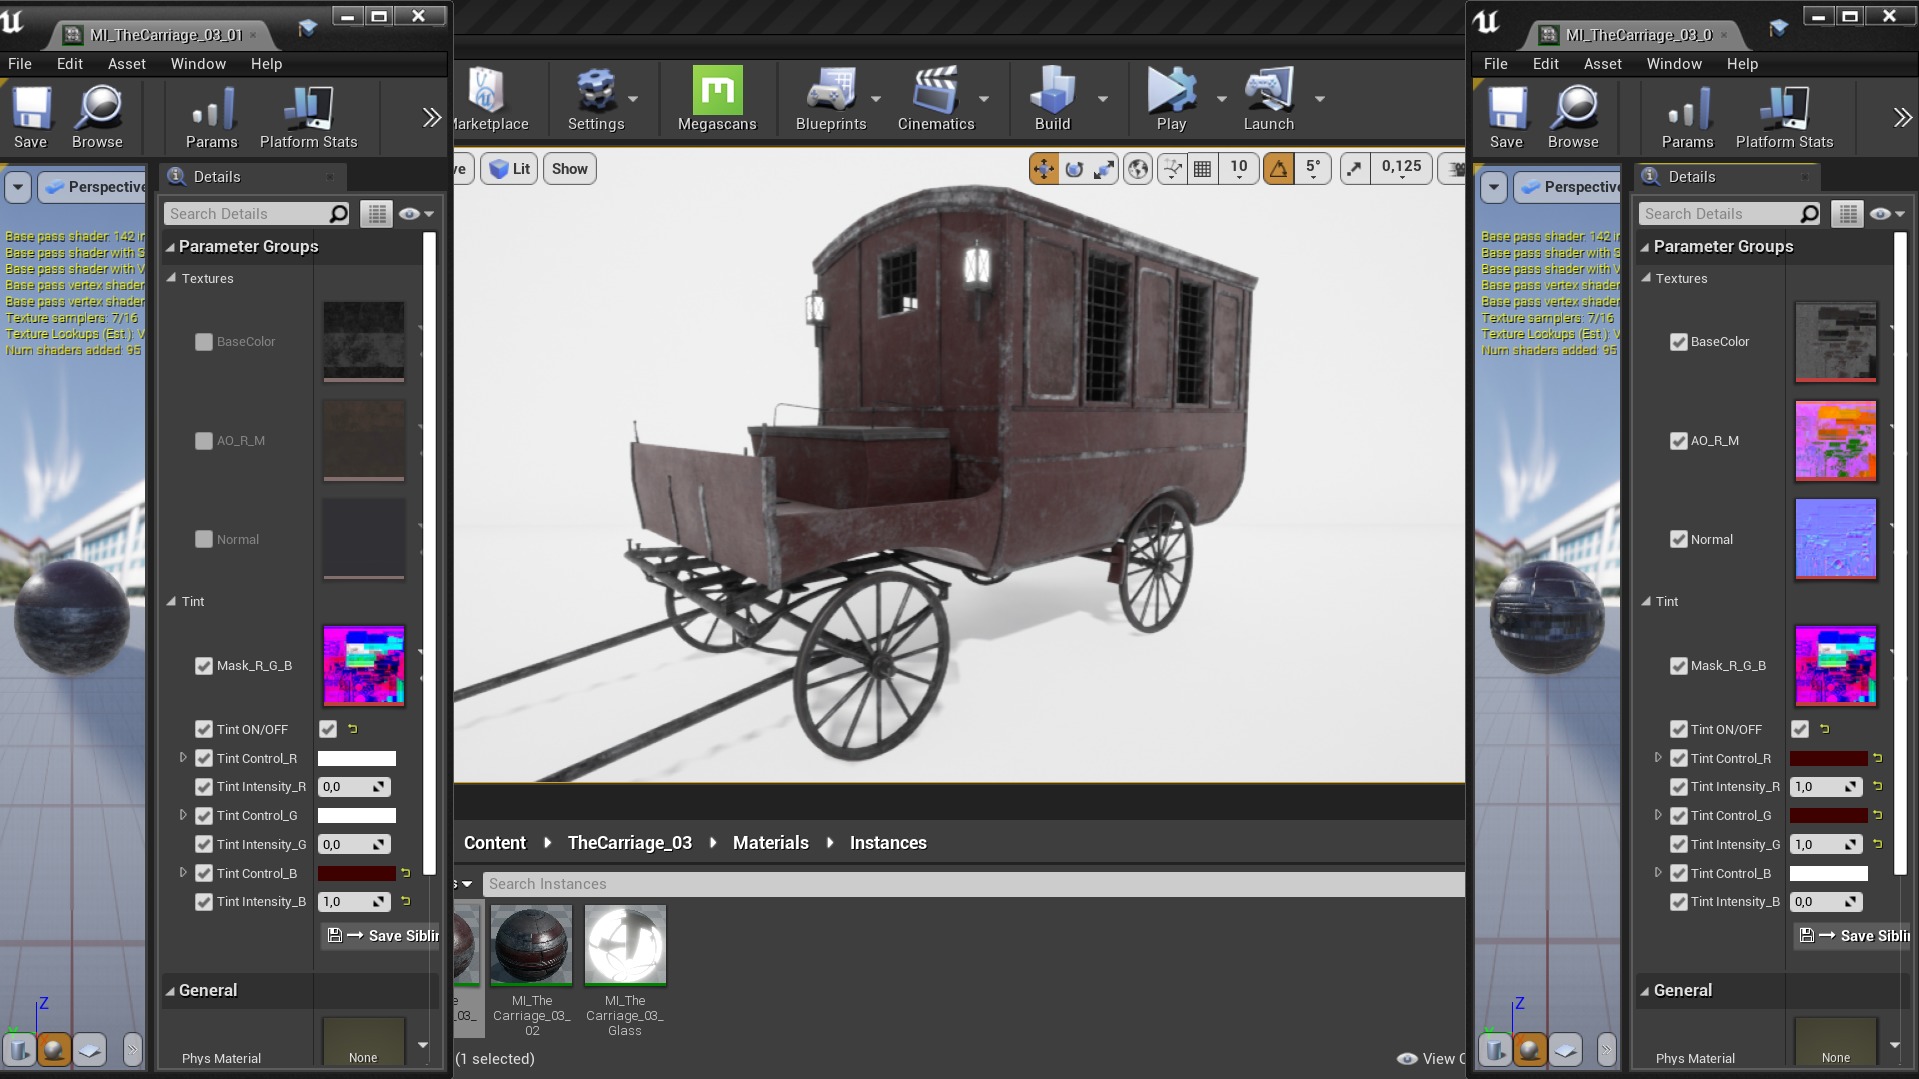Click dark red Tint Control_R swatch in right window
Screen dimensions: 1919x1079
[1828, 758]
